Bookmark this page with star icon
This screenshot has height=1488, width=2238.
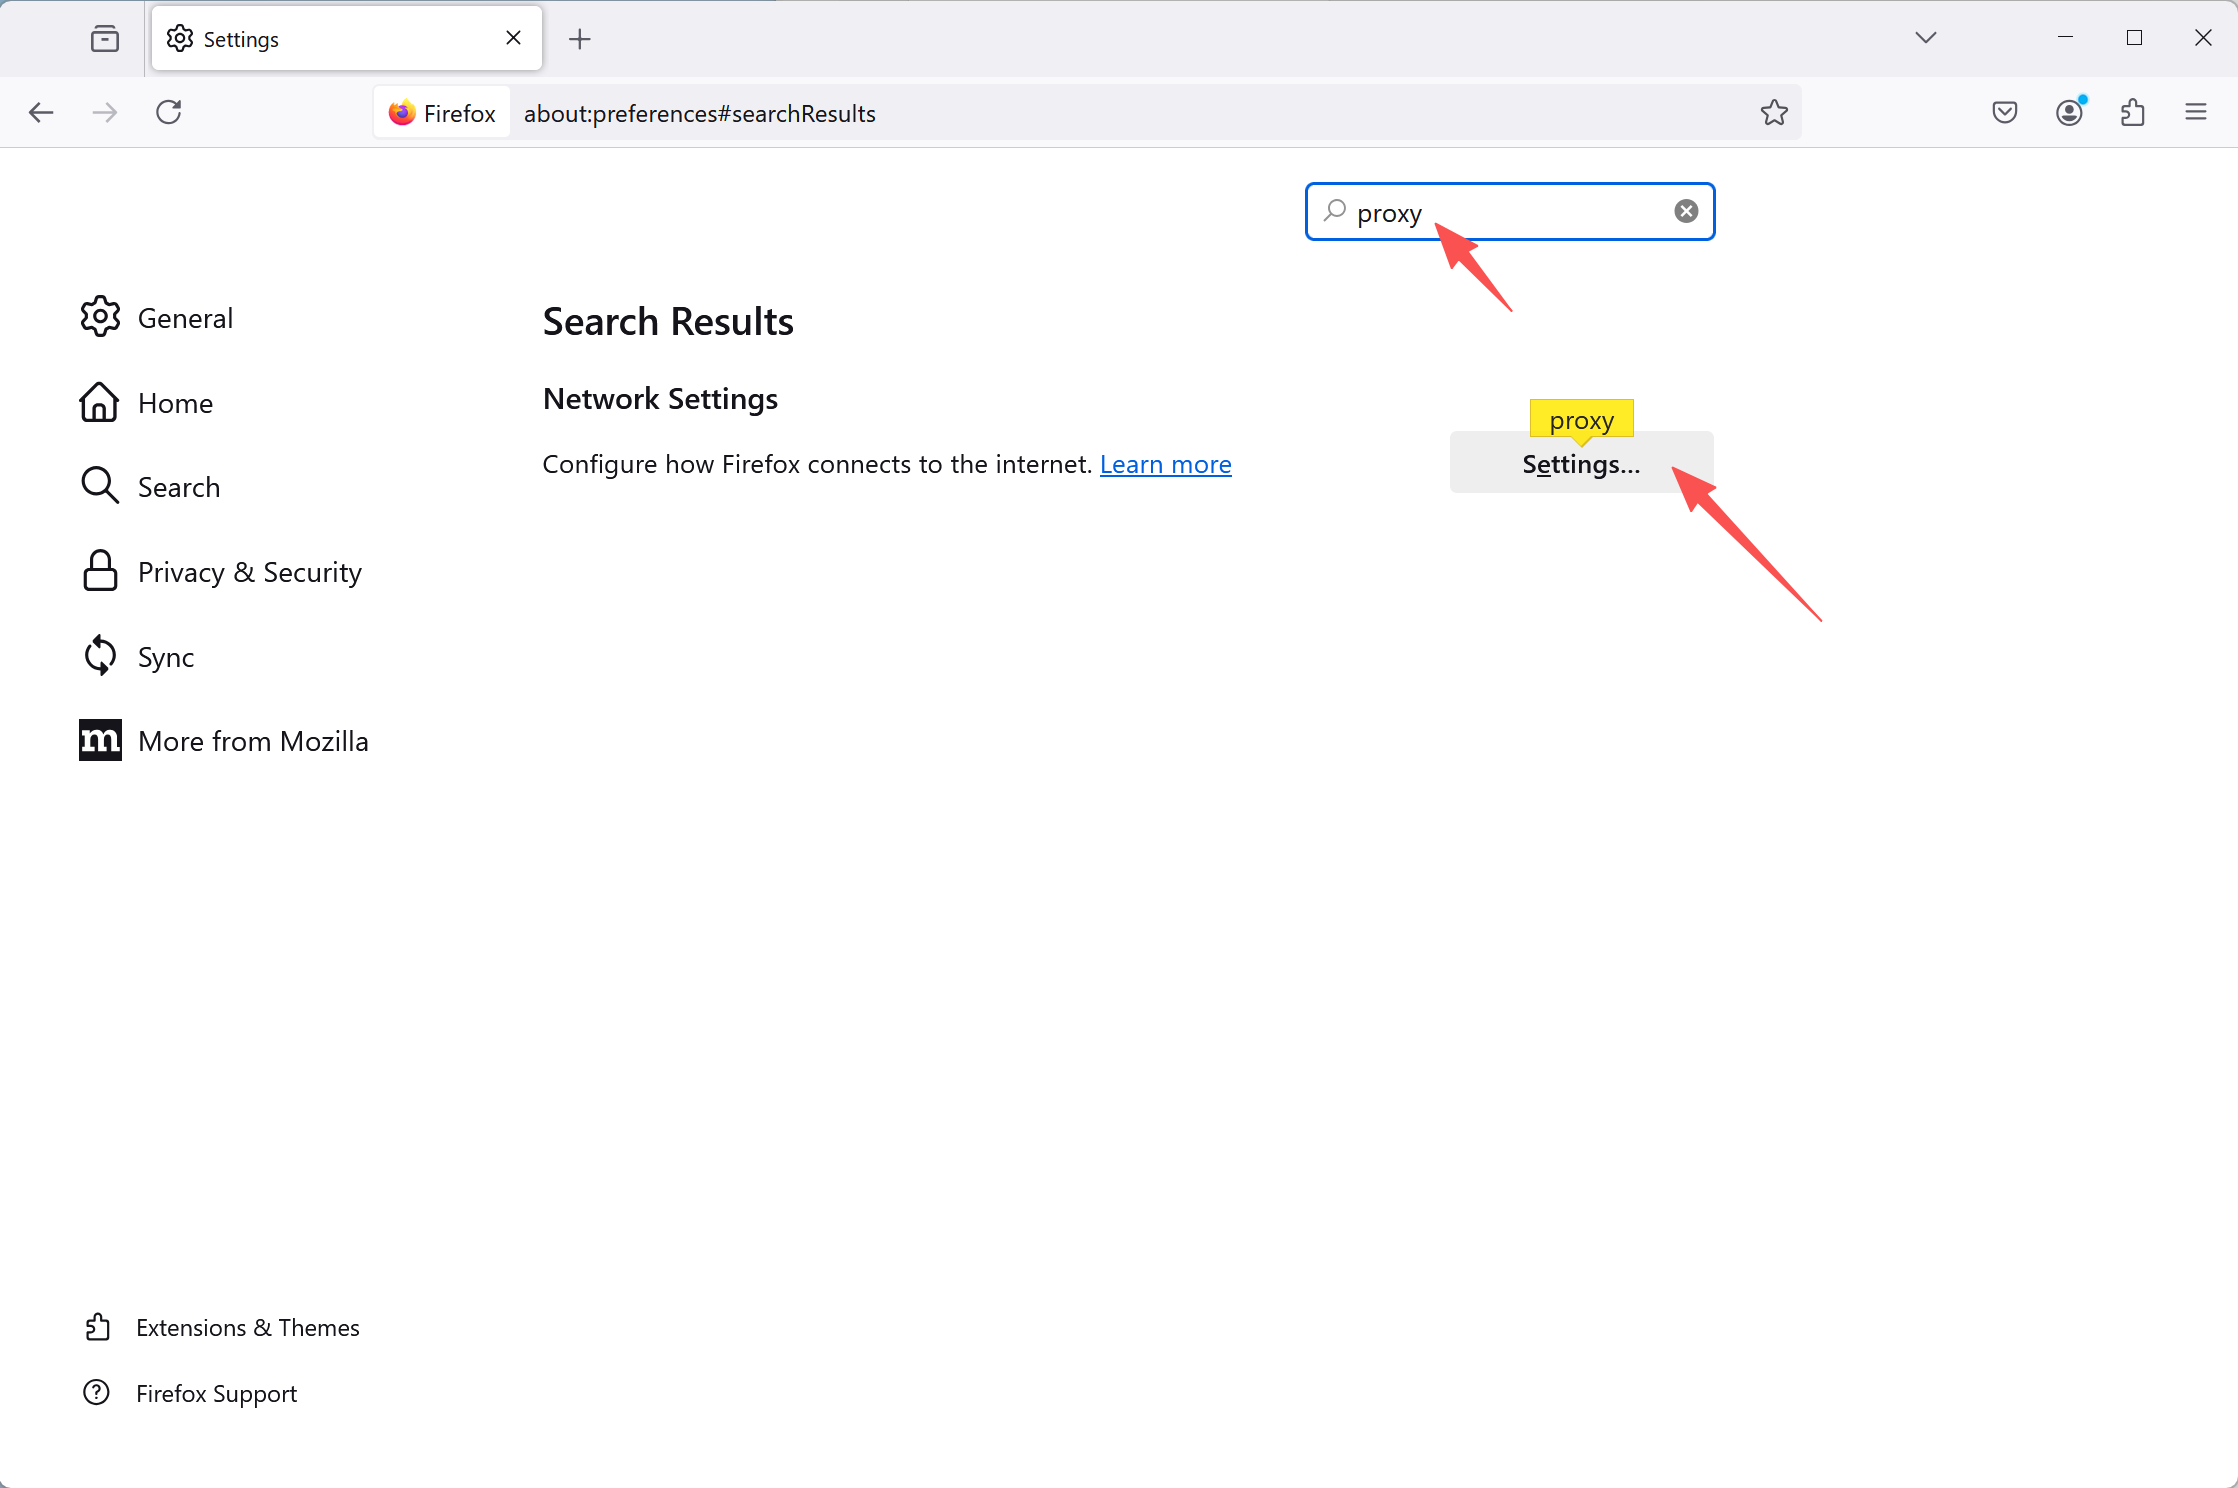[1774, 113]
